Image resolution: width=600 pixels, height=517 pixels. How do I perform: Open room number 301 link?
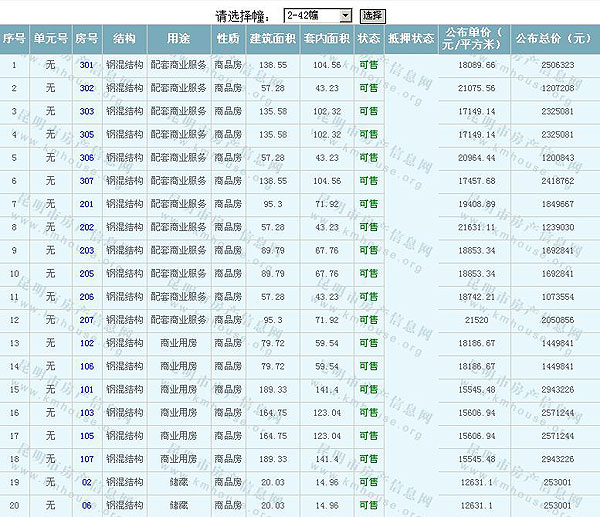tap(87, 65)
